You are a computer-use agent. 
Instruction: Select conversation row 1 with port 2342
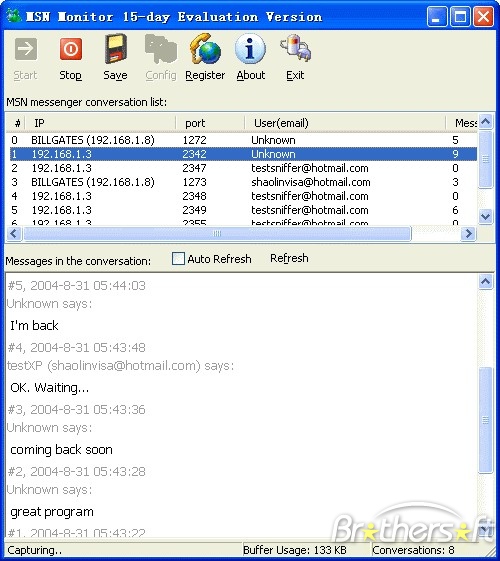click(x=242, y=154)
